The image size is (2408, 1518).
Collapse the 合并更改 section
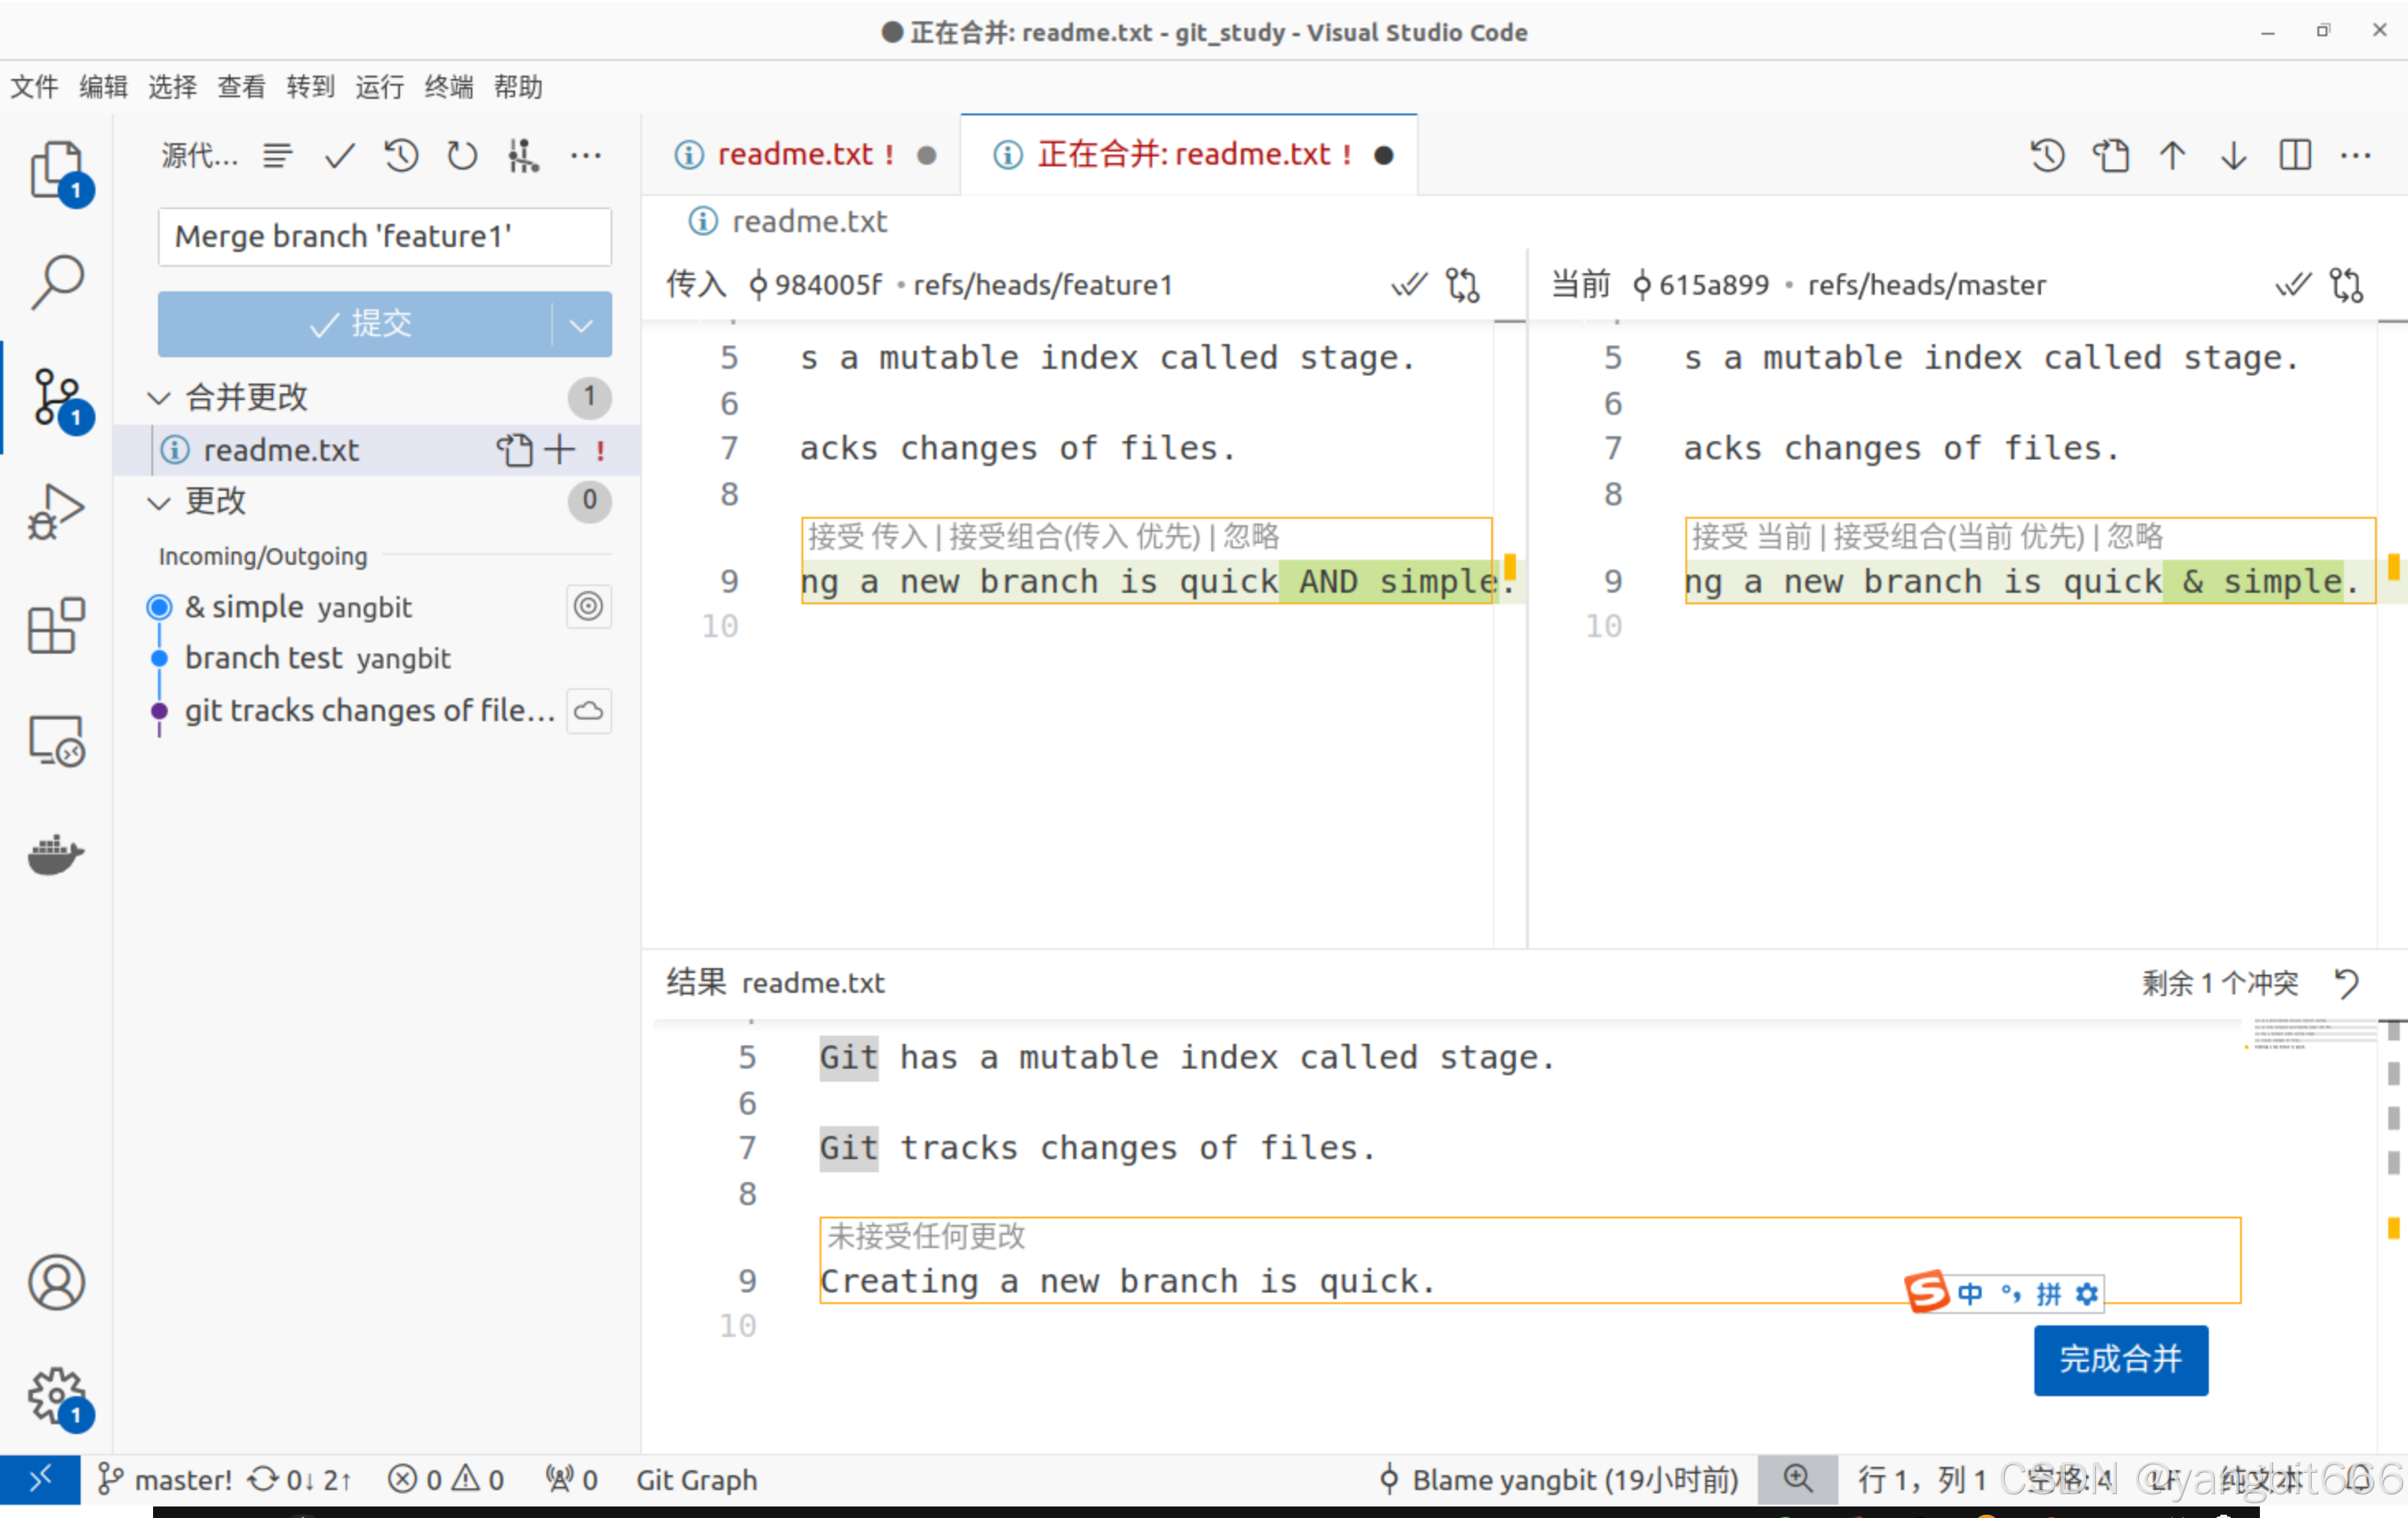159,398
